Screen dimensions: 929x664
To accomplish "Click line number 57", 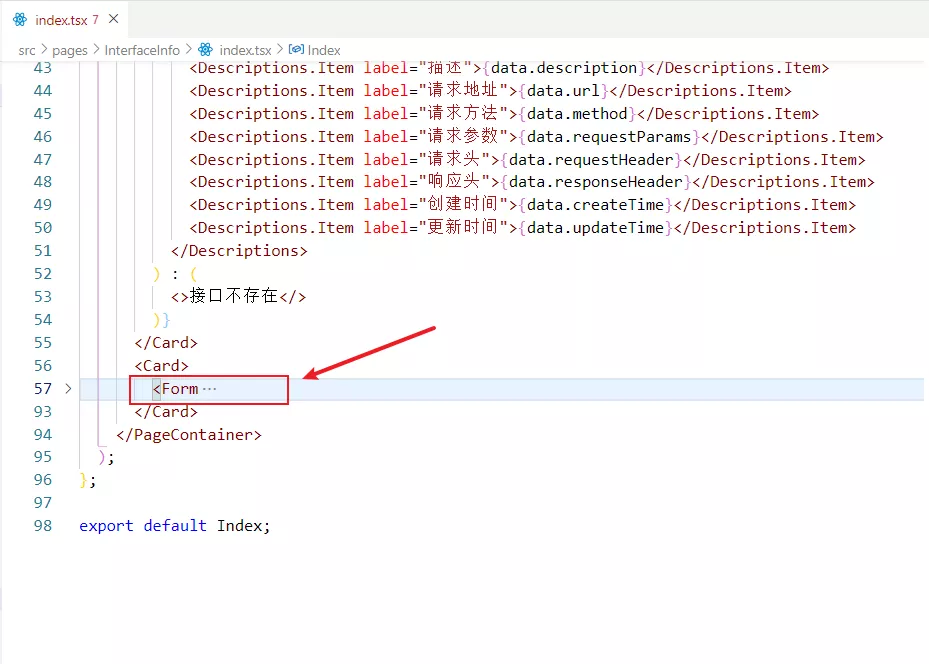I will pyautogui.click(x=43, y=389).
